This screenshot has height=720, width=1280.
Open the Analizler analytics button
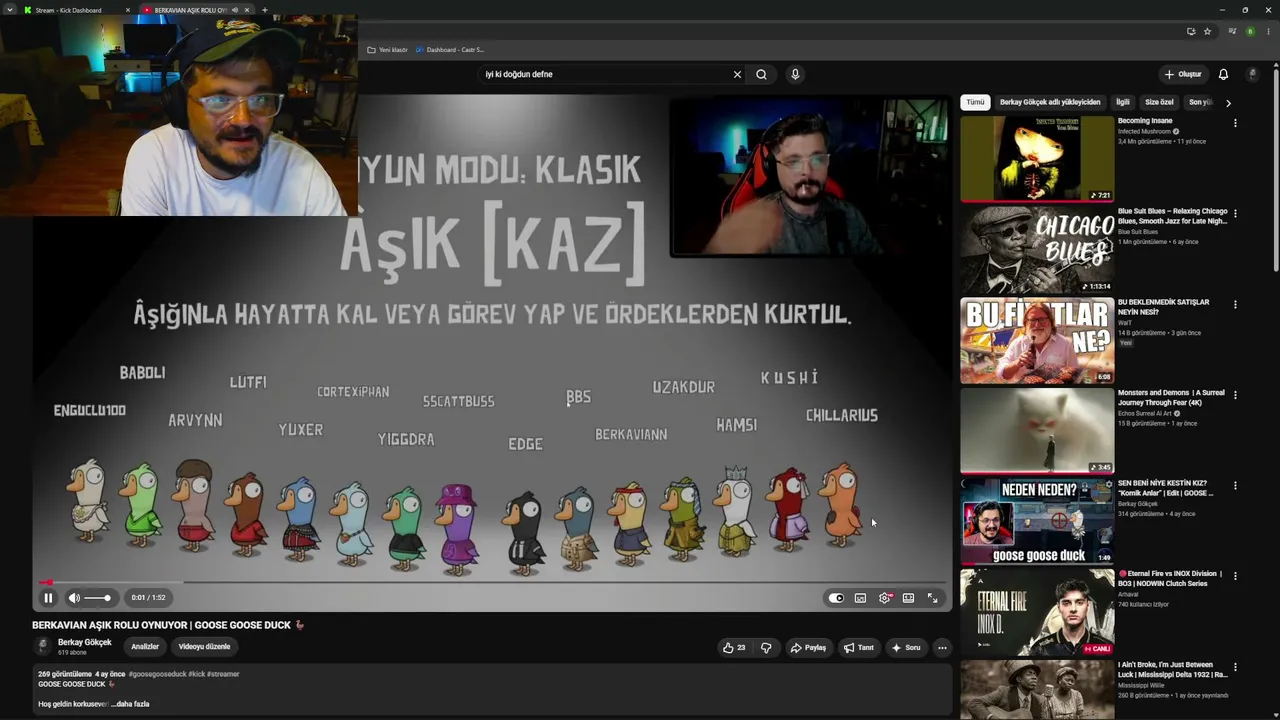point(145,647)
